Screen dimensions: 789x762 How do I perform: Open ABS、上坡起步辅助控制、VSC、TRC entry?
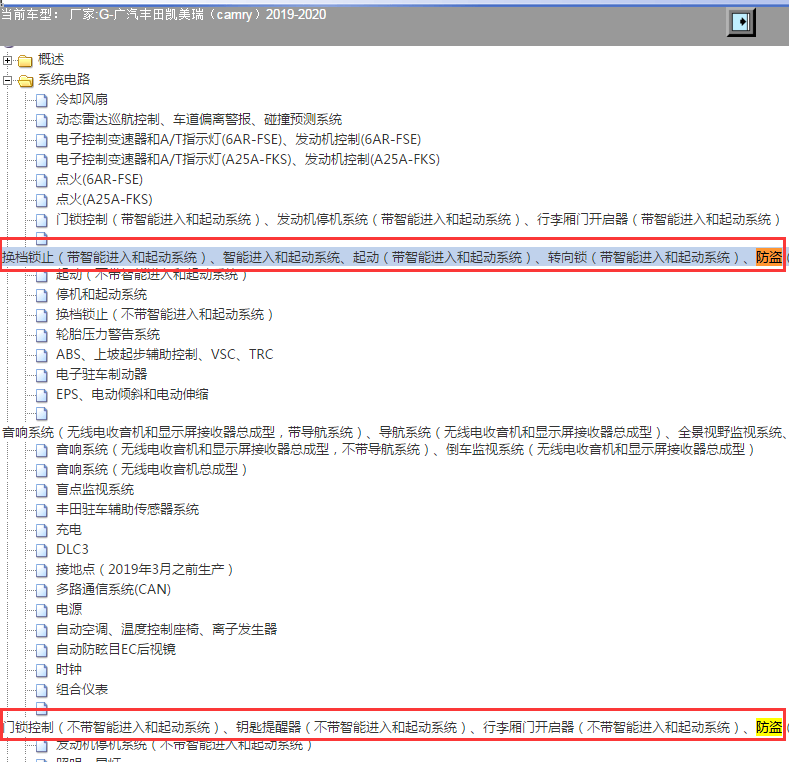(x=165, y=354)
